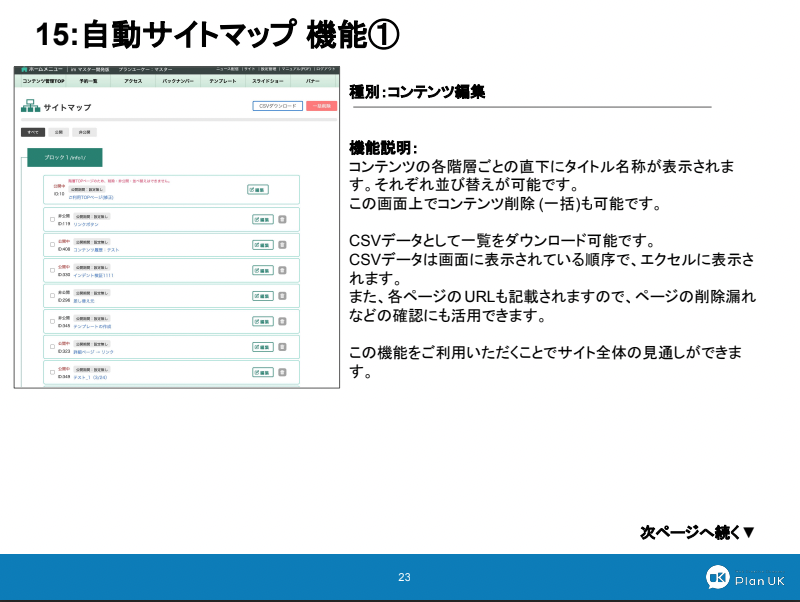800x602 pixels.
Task: Click trash icon for 詳細ページ → リンク row
Action: [x=282, y=347]
